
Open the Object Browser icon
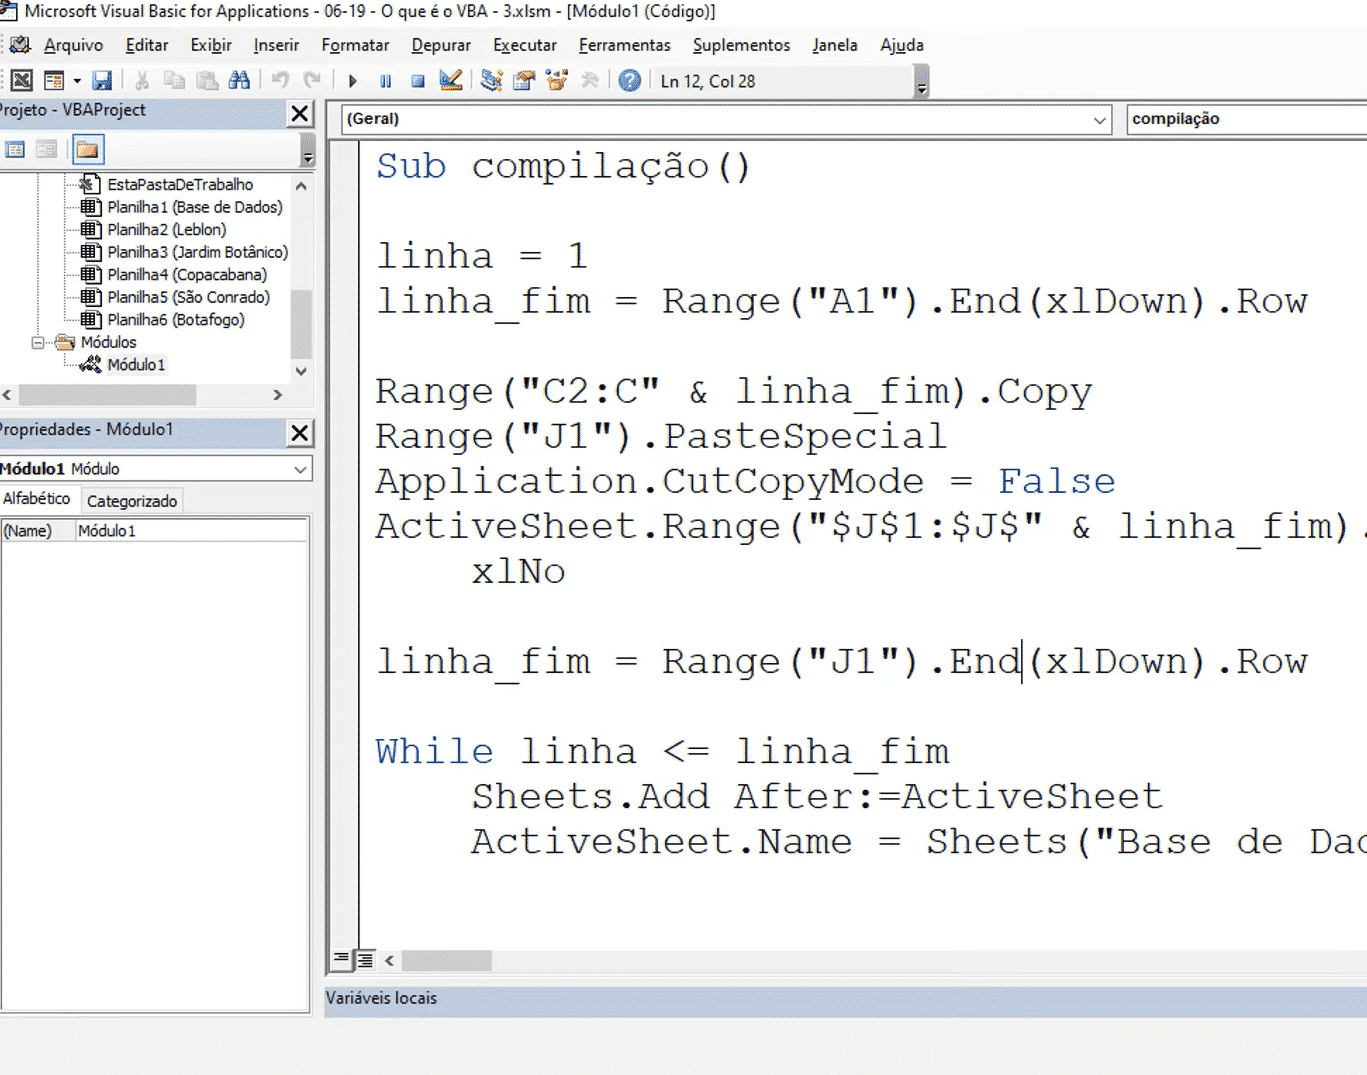(x=557, y=81)
